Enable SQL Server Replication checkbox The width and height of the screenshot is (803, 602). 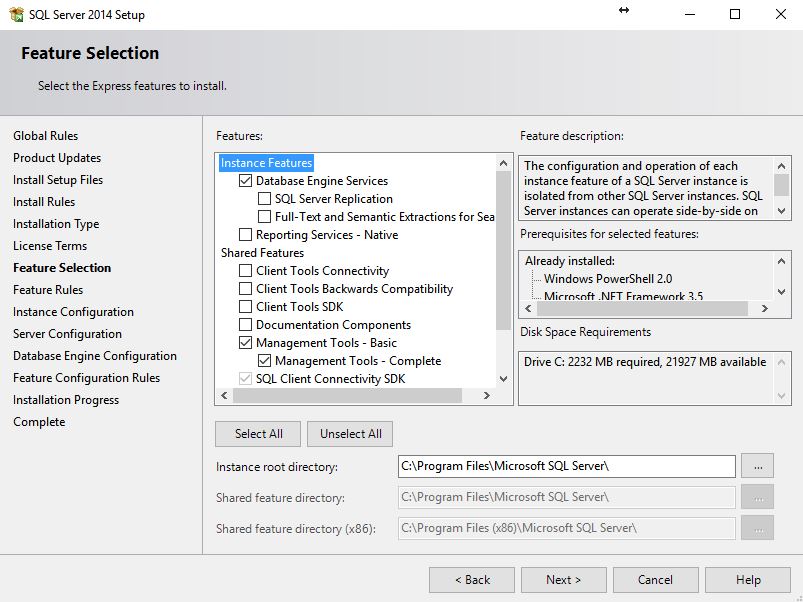(x=264, y=199)
